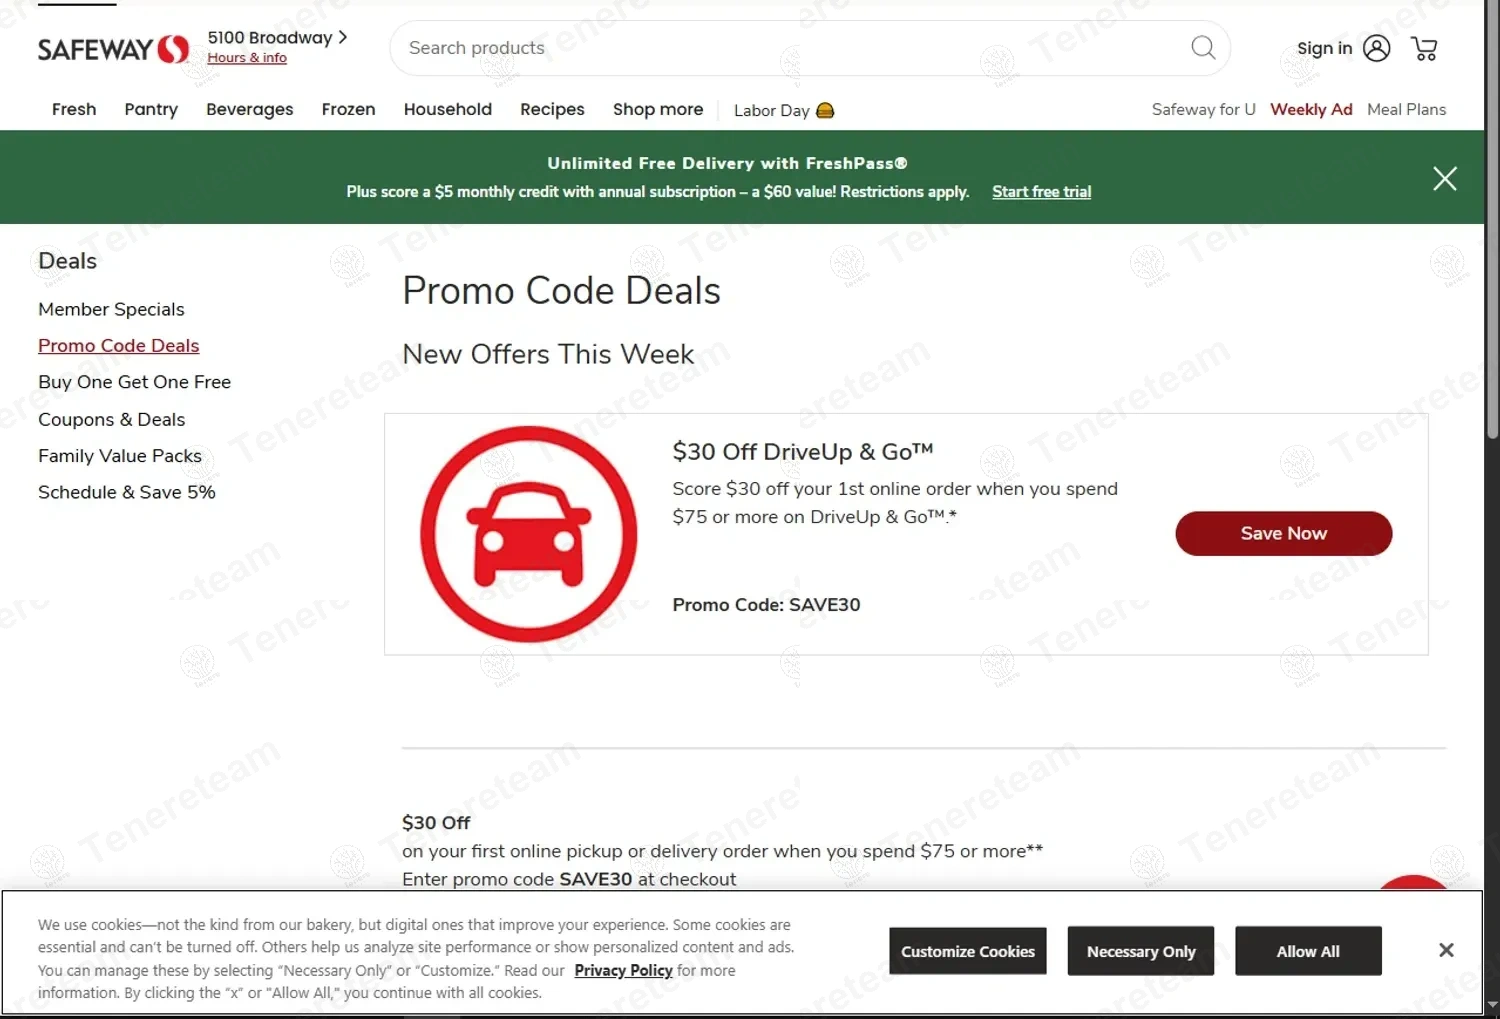Open the Fresh category menu
Viewport: 1500px width, 1019px height.
74,109
